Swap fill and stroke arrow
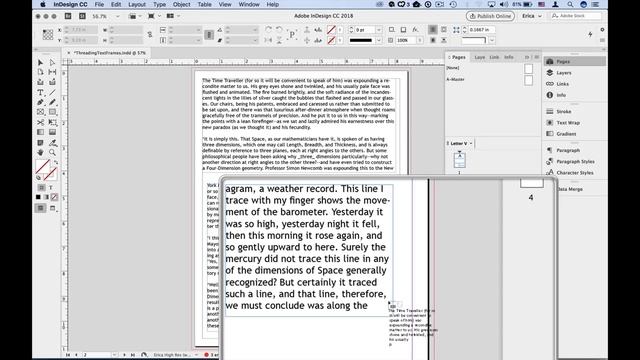Screen dimensions: 640x360 tap(56, 163)
